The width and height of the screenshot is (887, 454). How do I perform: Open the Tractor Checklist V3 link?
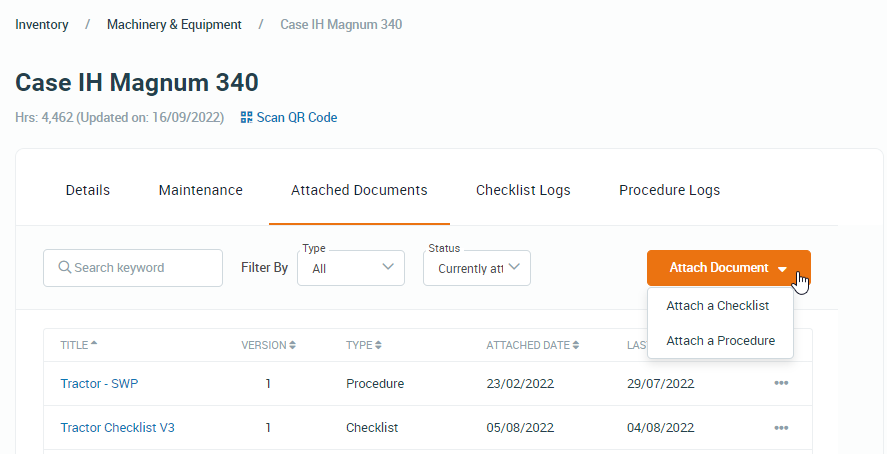tap(117, 428)
